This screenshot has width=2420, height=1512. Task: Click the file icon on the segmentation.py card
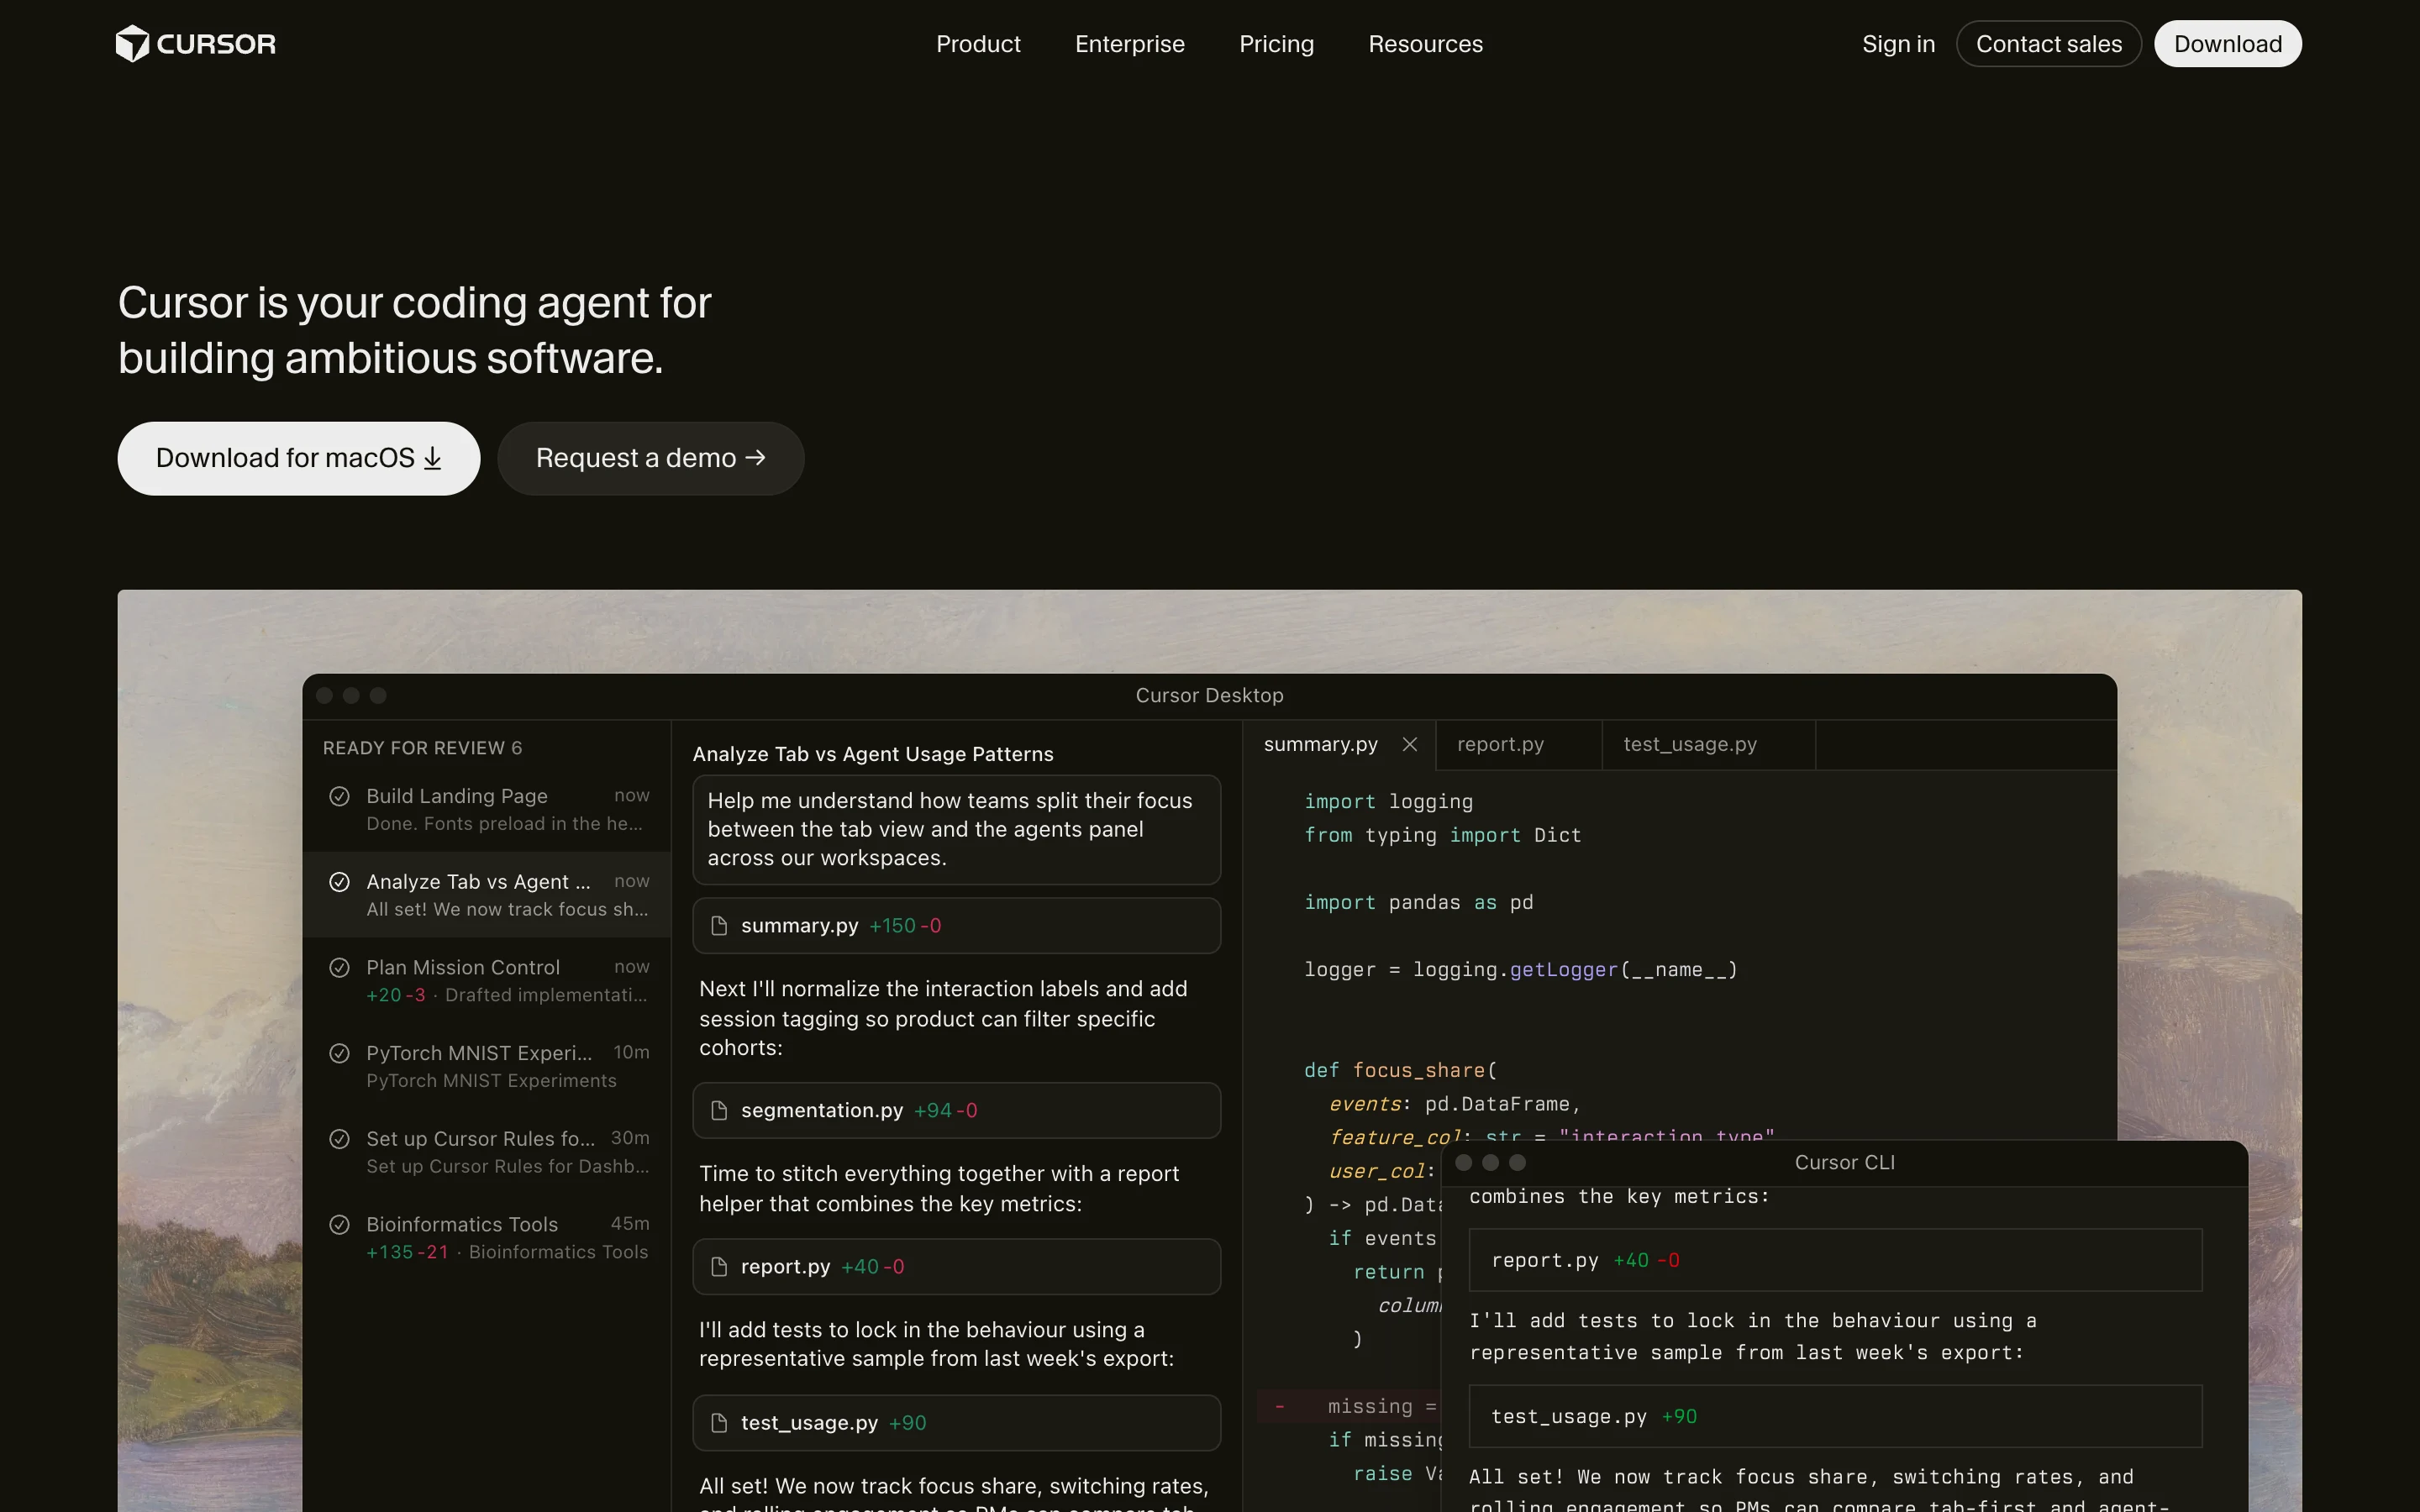click(719, 1111)
